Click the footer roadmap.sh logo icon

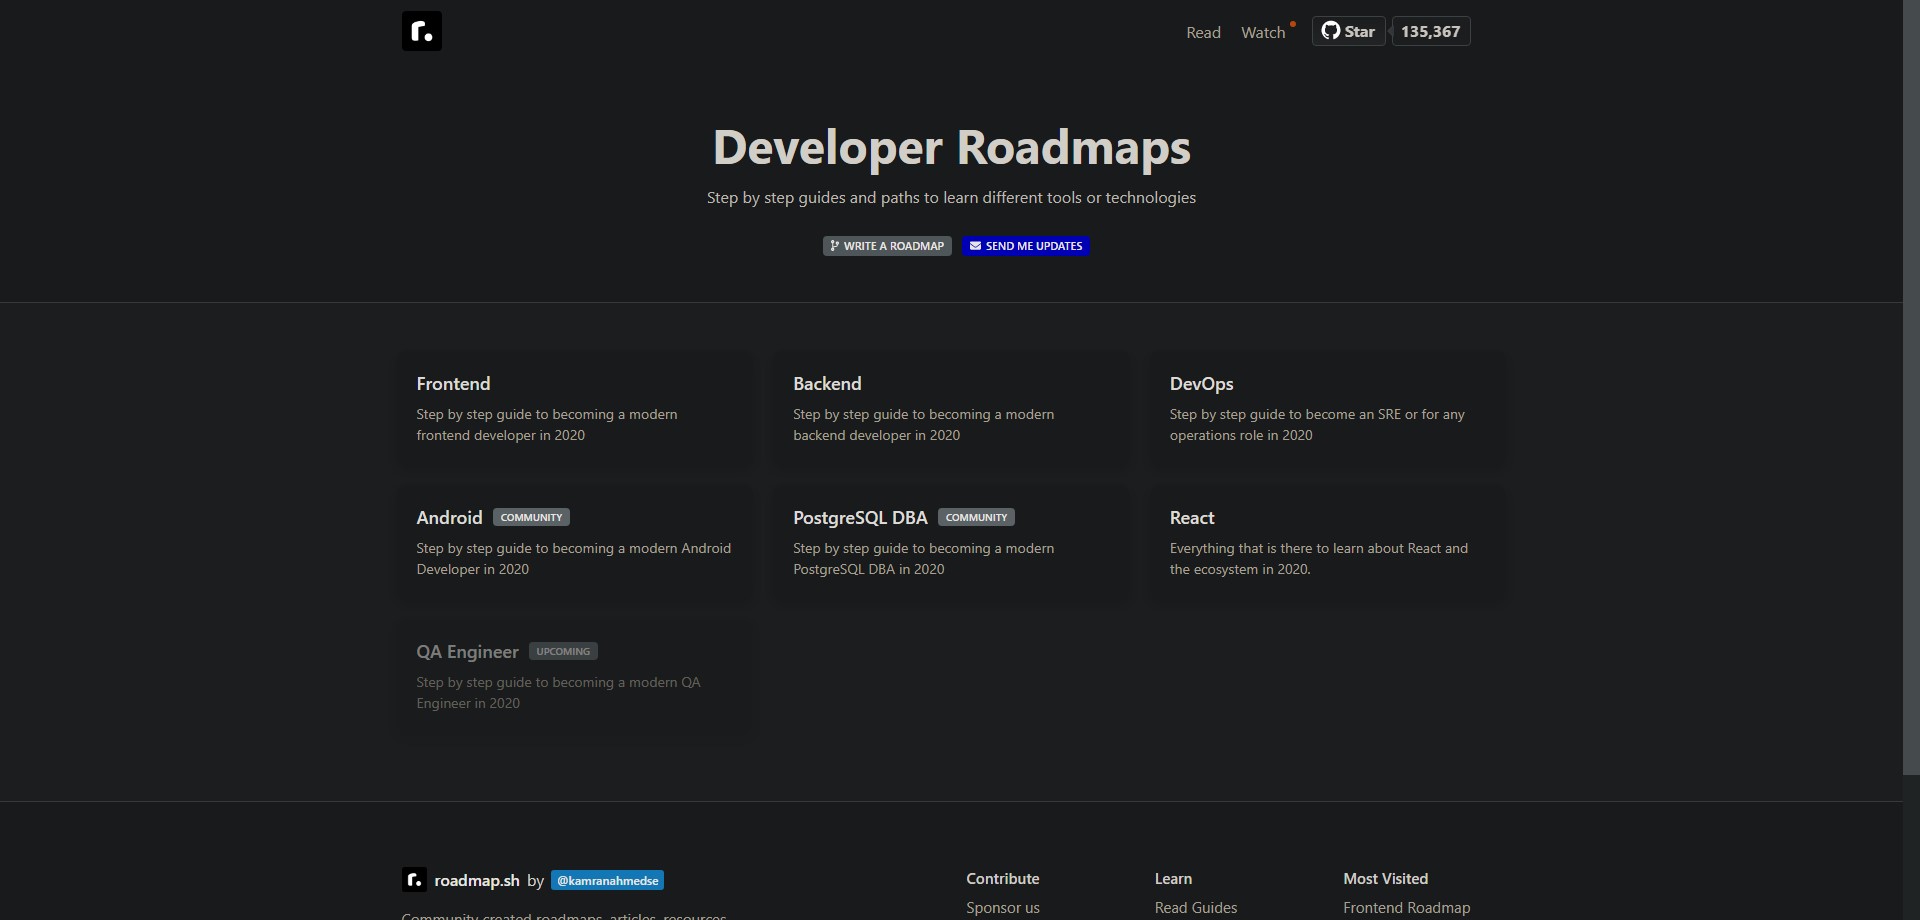(414, 880)
